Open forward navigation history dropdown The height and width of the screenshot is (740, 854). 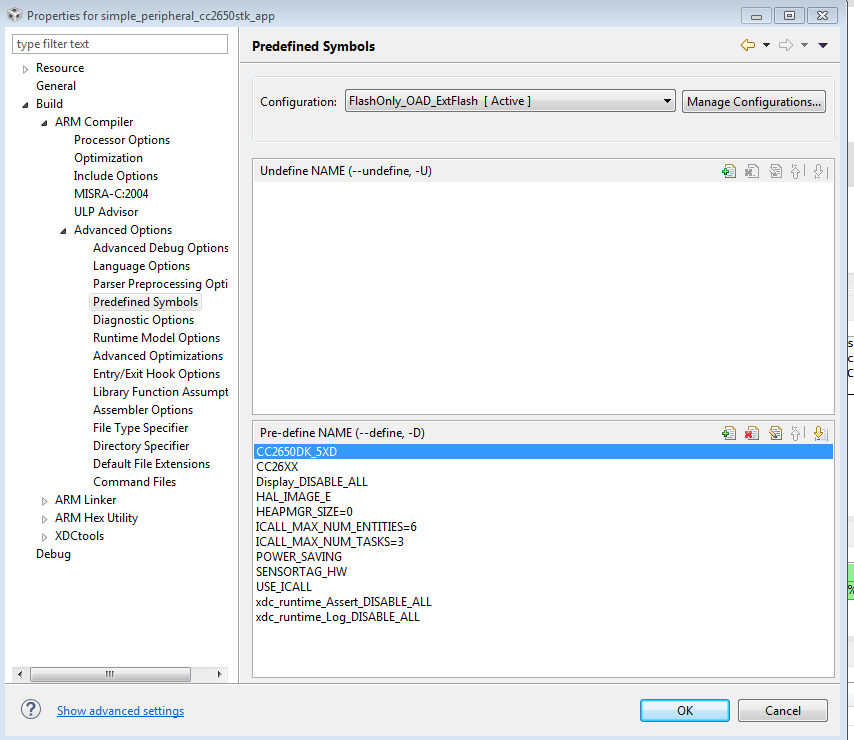point(804,45)
